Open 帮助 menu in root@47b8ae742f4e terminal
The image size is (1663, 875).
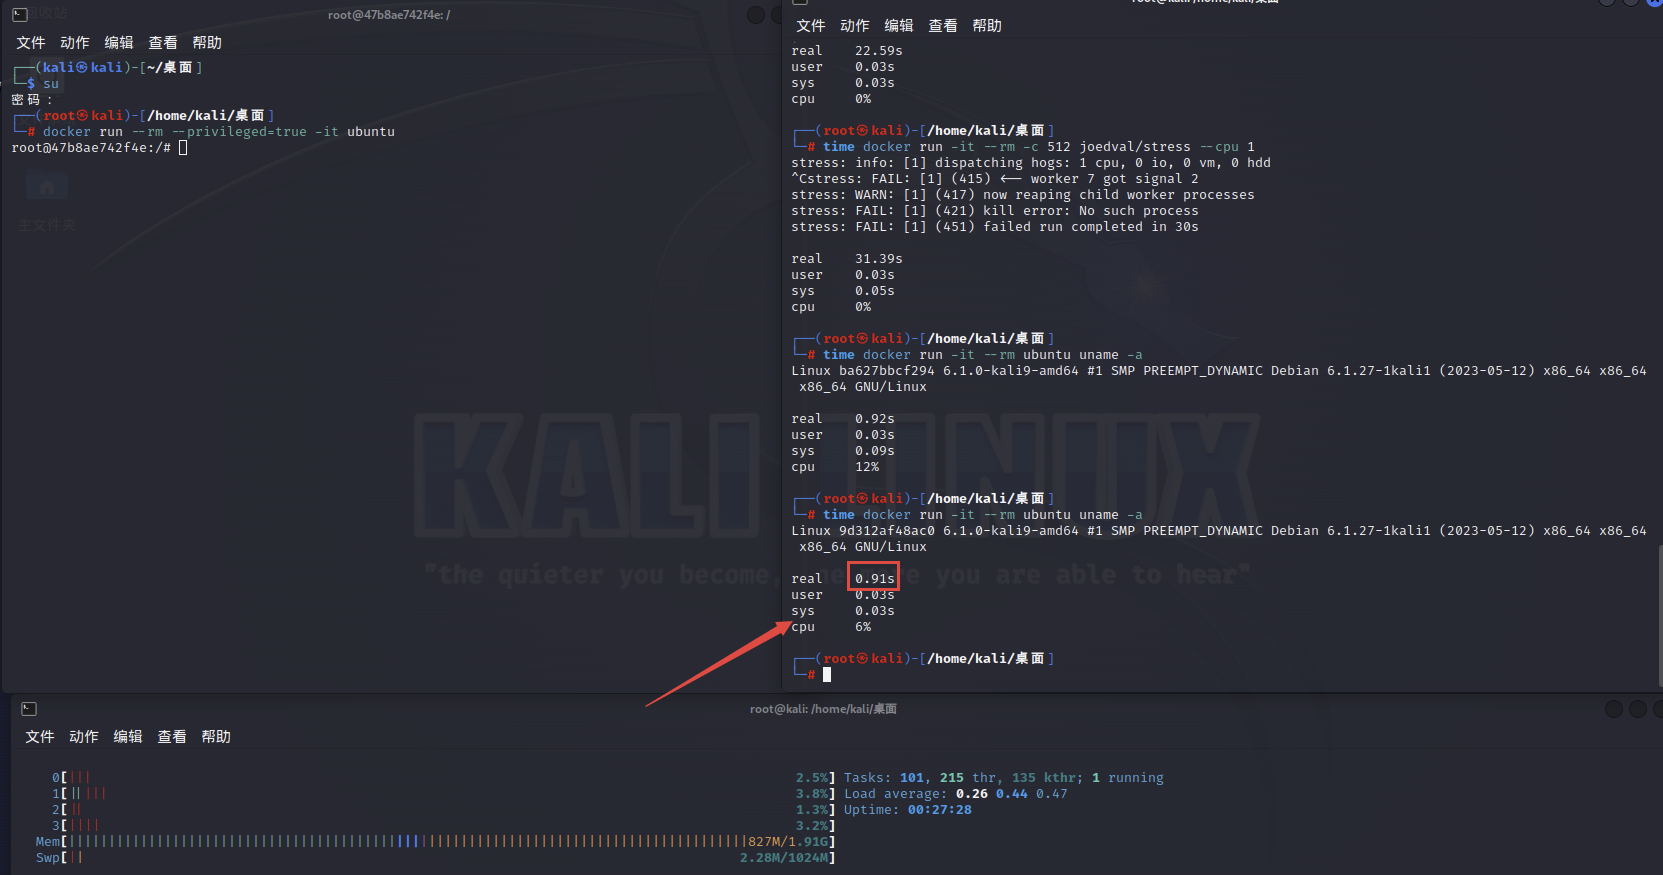(207, 43)
